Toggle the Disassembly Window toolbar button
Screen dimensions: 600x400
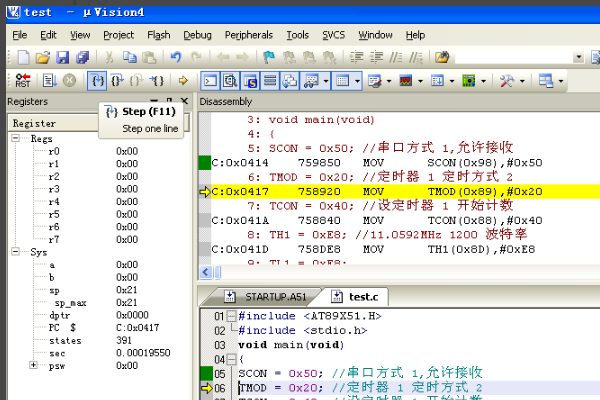point(229,80)
